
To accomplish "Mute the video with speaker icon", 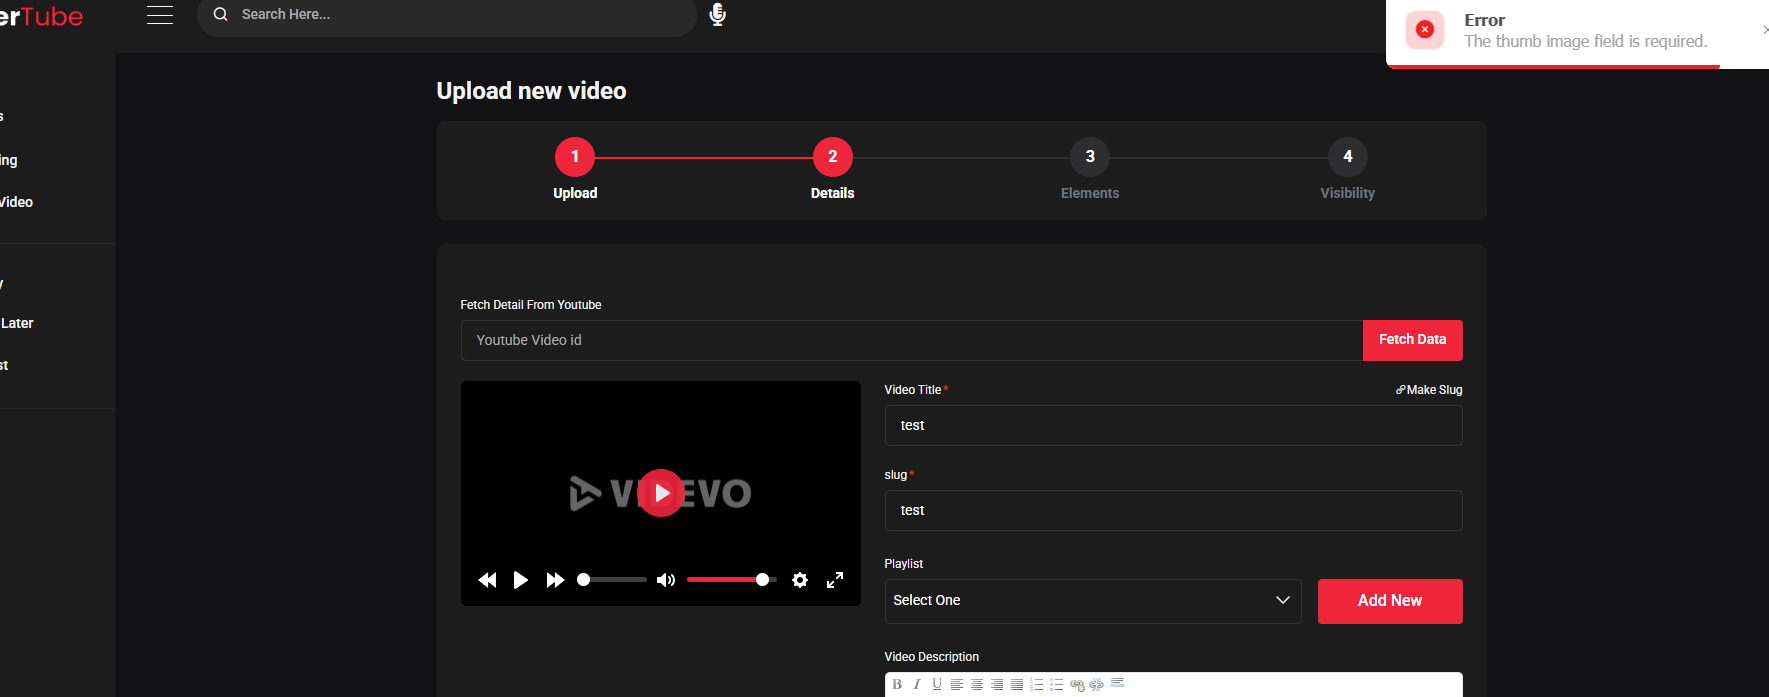I will [x=665, y=580].
